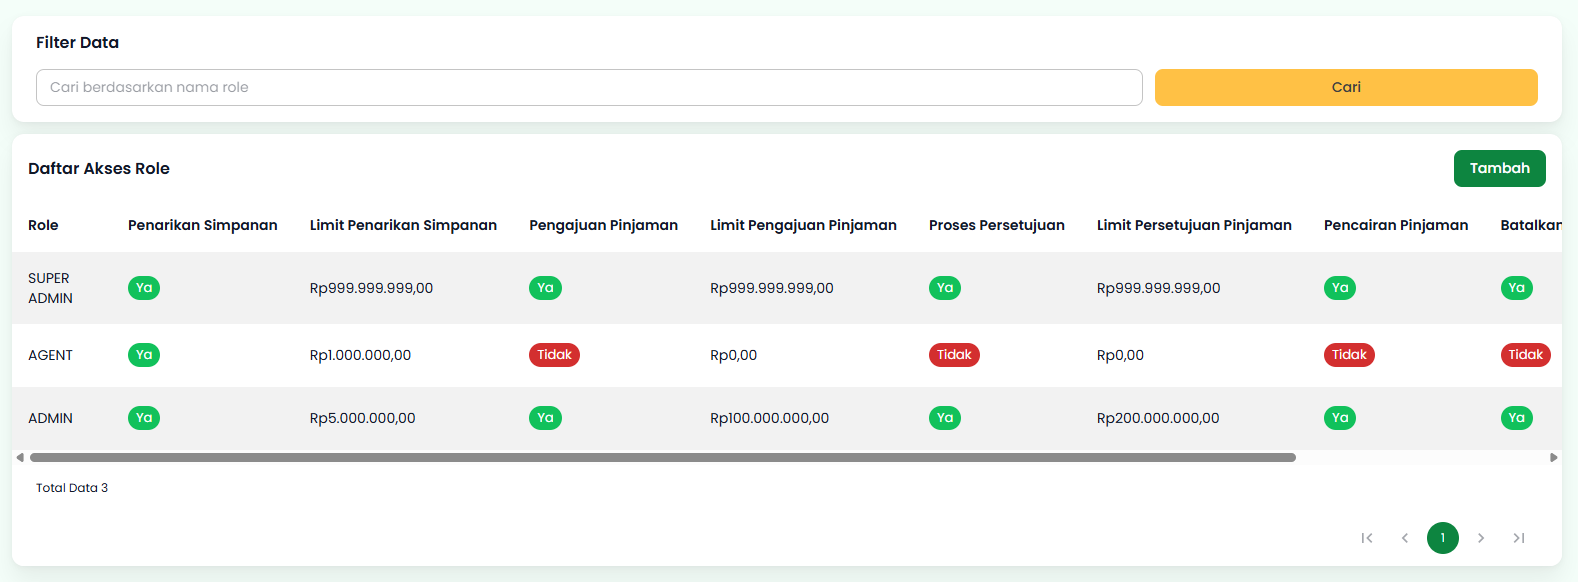Click the Limit Penarikan Simpanan column header
This screenshot has width=1578, height=582.
coord(403,225)
